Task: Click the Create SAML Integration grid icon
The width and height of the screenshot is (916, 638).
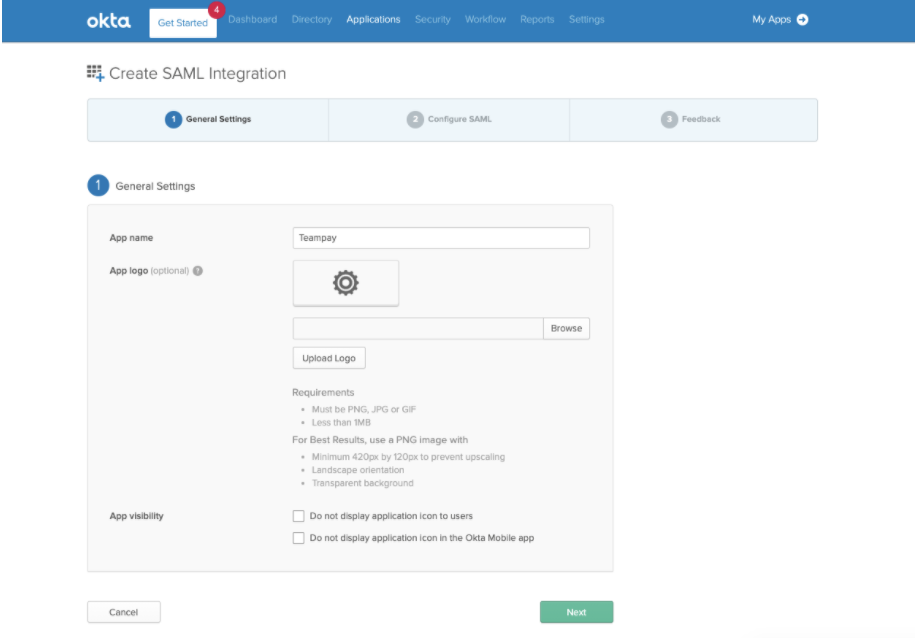Action: [x=95, y=74]
